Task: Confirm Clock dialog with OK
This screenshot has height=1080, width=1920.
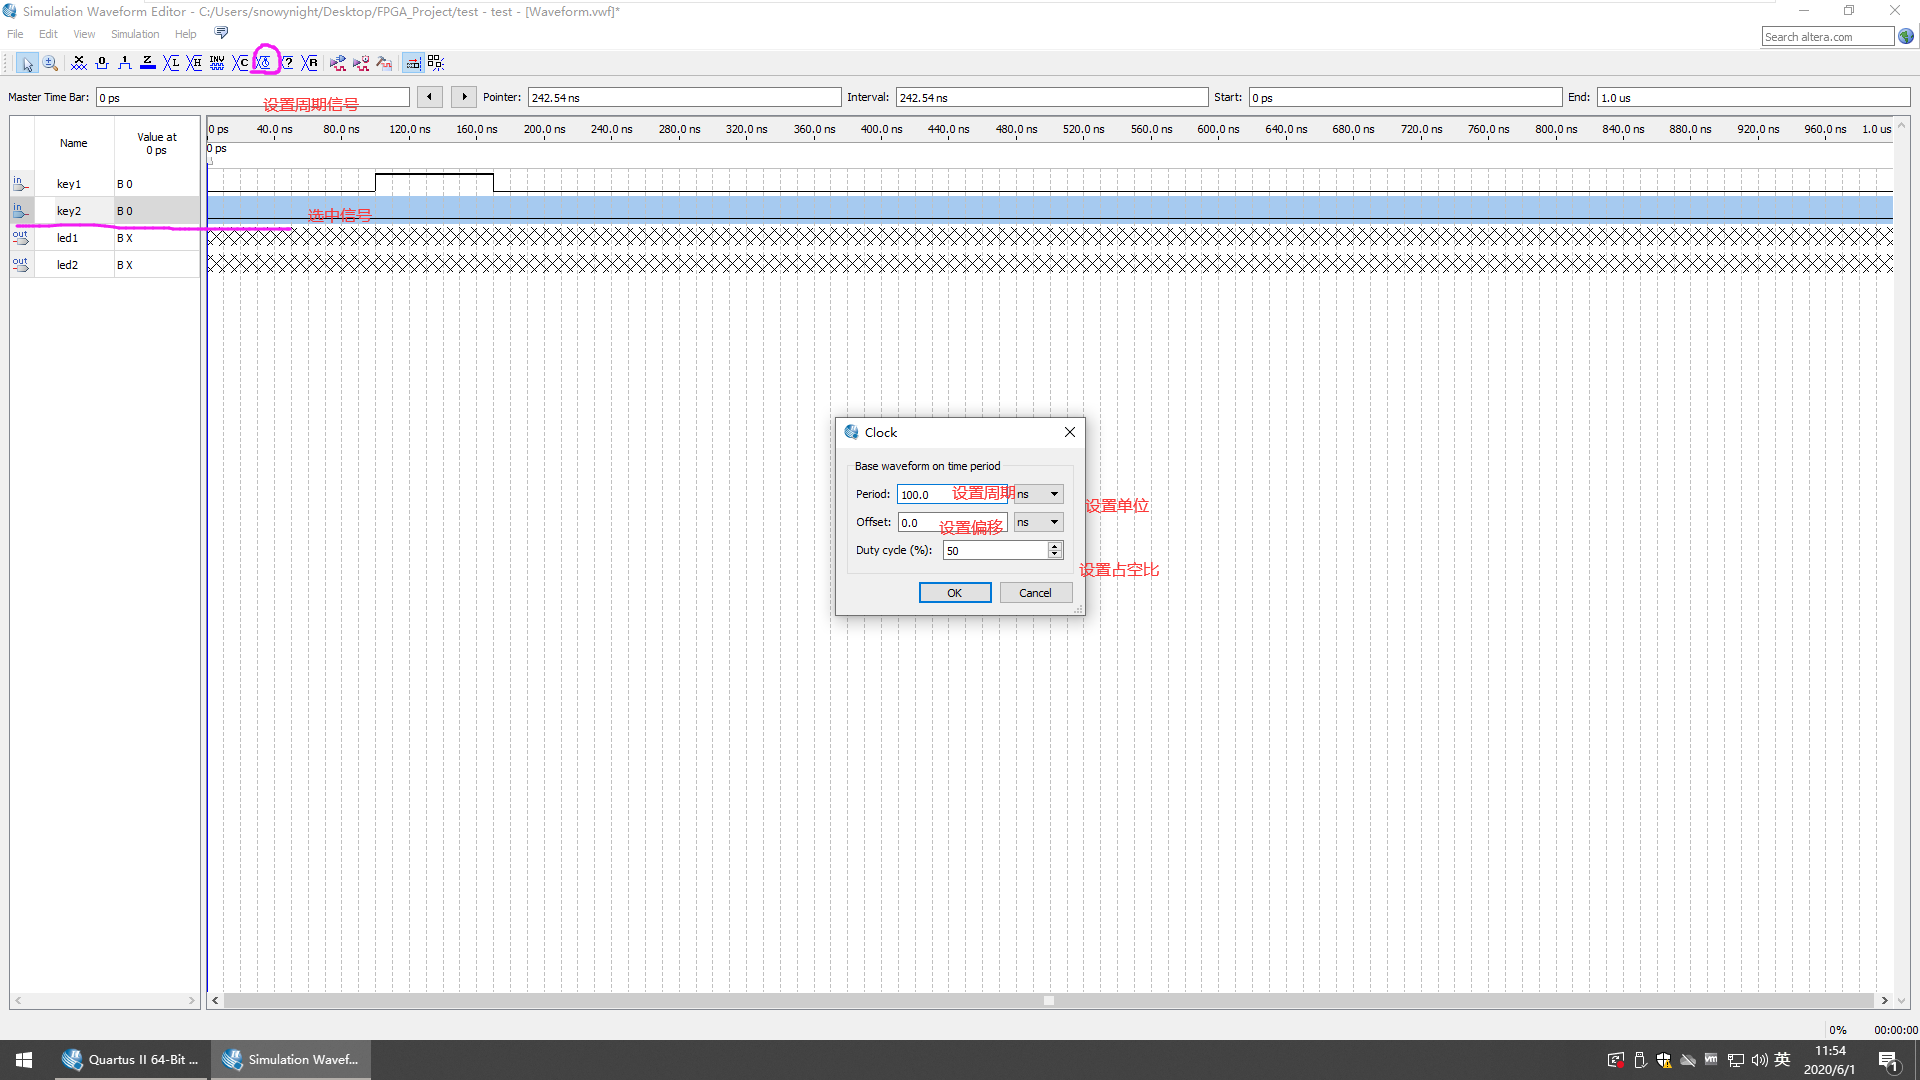Action: 955,593
